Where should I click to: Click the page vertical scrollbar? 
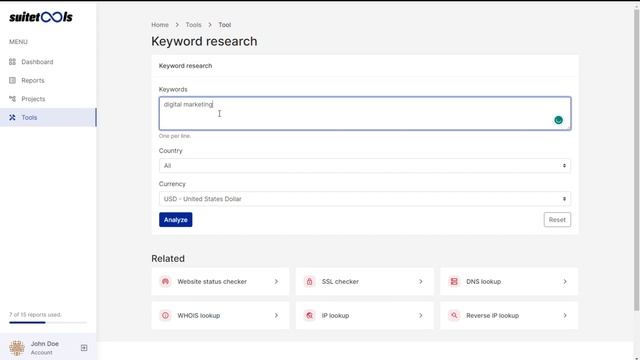pyautogui.click(x=636, y=159)
